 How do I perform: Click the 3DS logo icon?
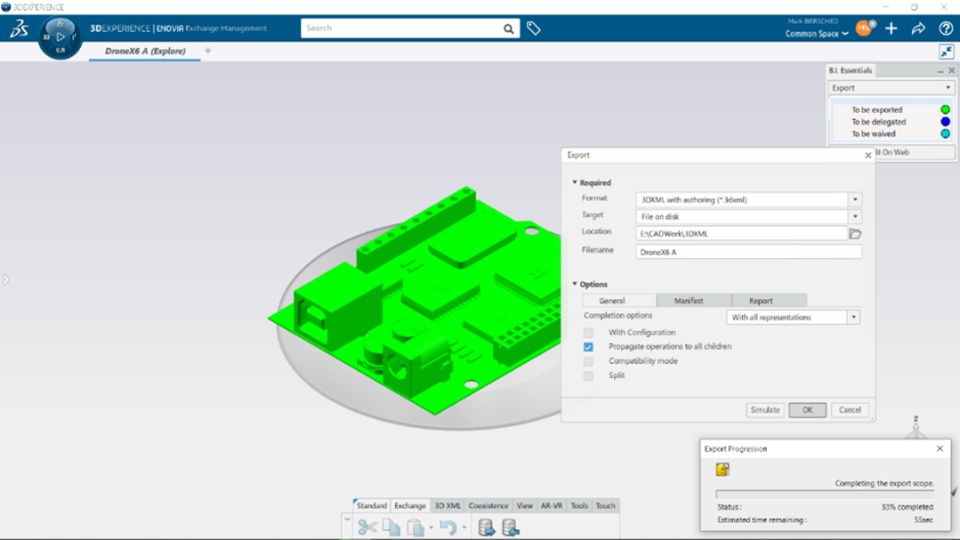point(19,28)
